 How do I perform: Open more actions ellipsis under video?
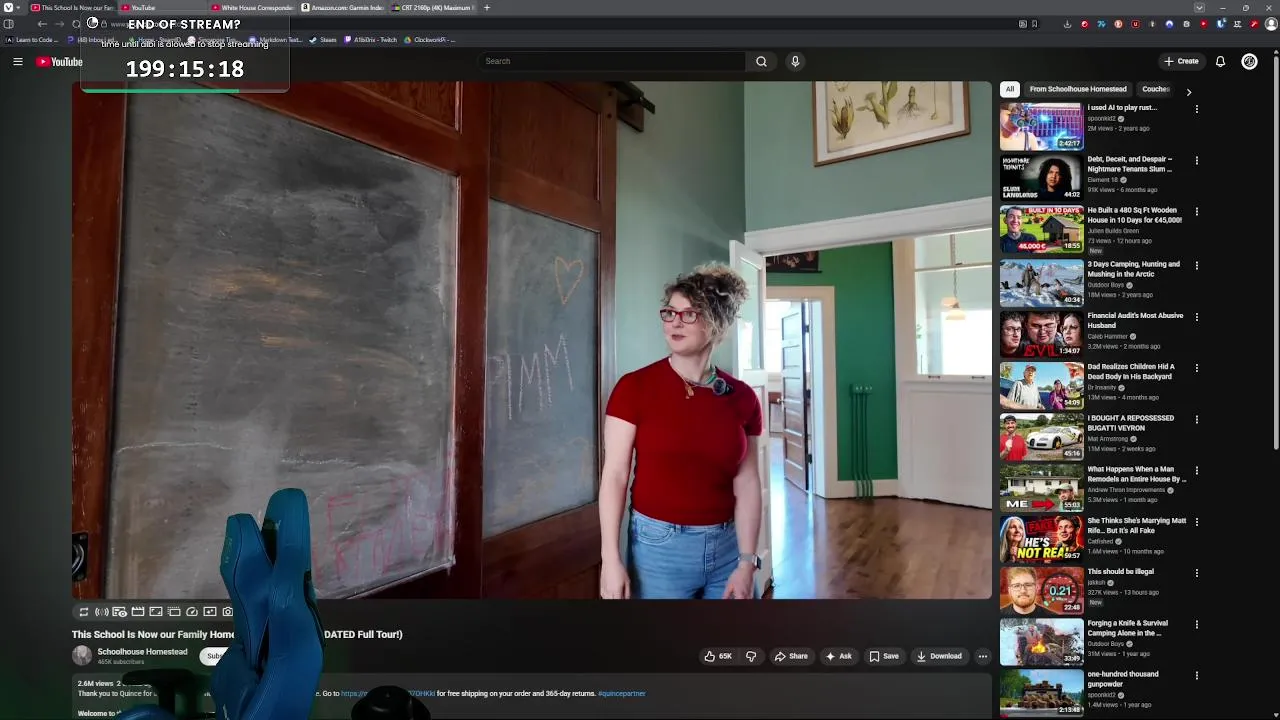click(x=983, y=656)
